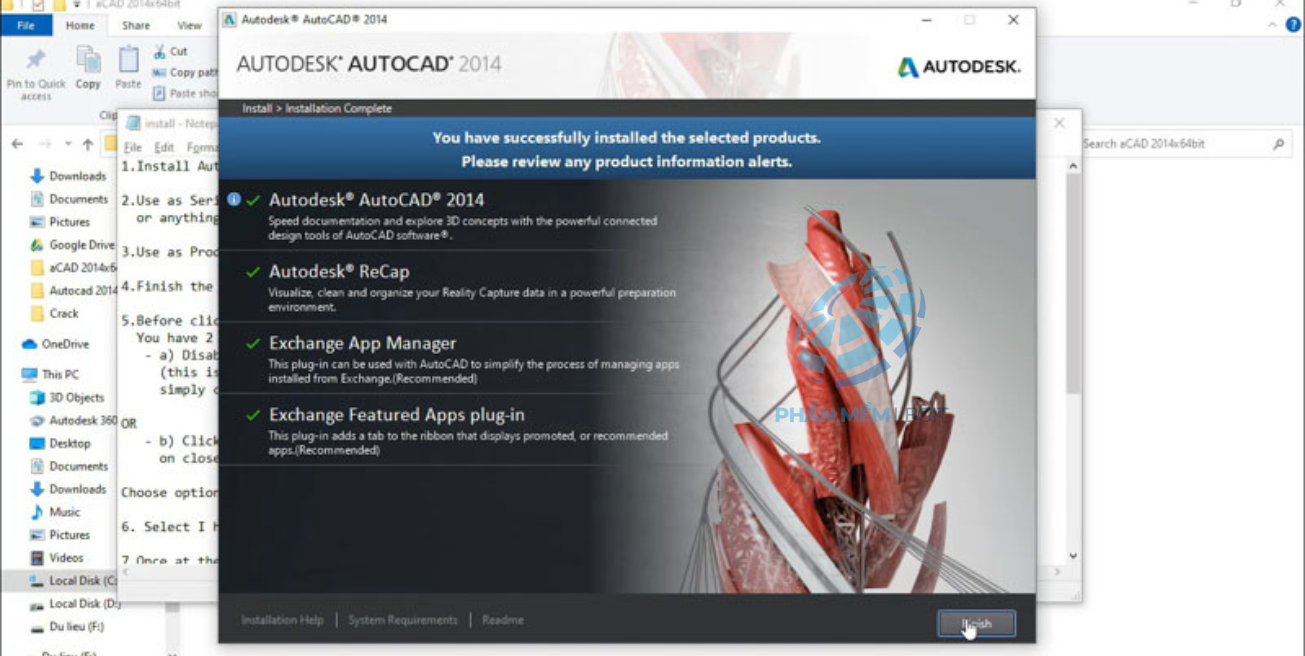The width and height of the screenshot is (1305, 656).
Task: Click the magnifier icon in the Explorer search box
Action: 1279,144
